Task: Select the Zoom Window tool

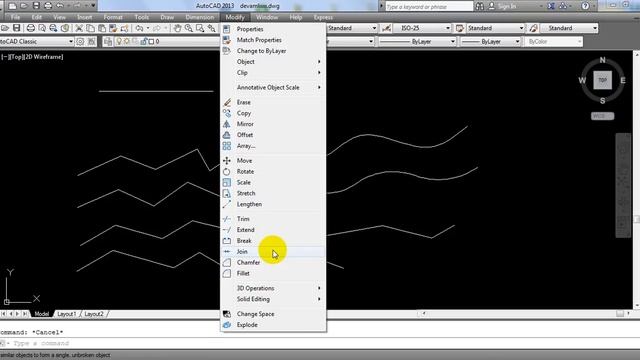Action: click(200, 28)
